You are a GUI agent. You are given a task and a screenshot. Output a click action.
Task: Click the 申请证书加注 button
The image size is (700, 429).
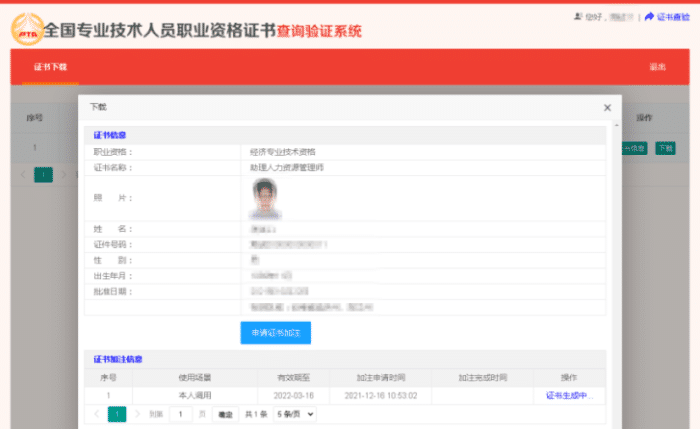275,333
